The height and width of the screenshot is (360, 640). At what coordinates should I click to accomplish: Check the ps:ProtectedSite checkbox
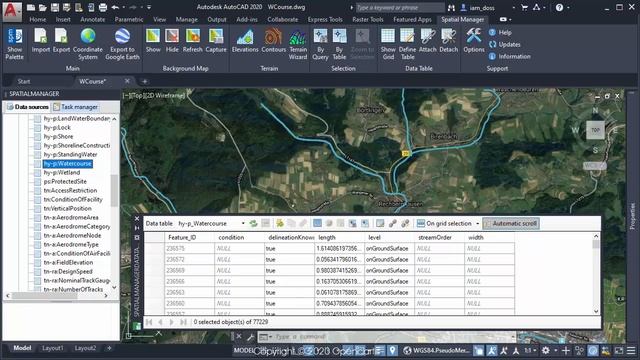(38, 182)
